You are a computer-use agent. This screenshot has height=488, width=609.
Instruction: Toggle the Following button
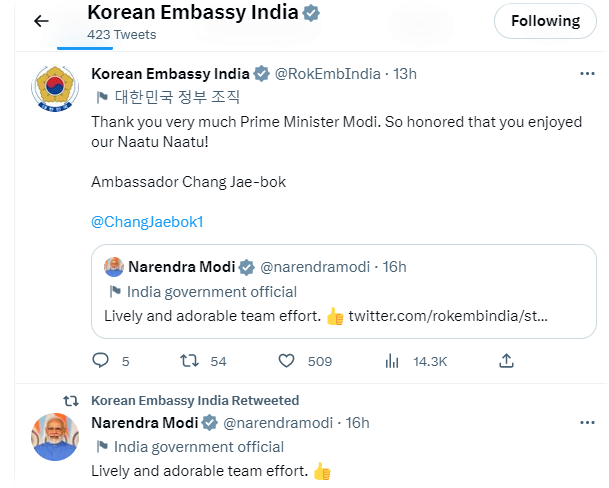[x=545, y=21]
